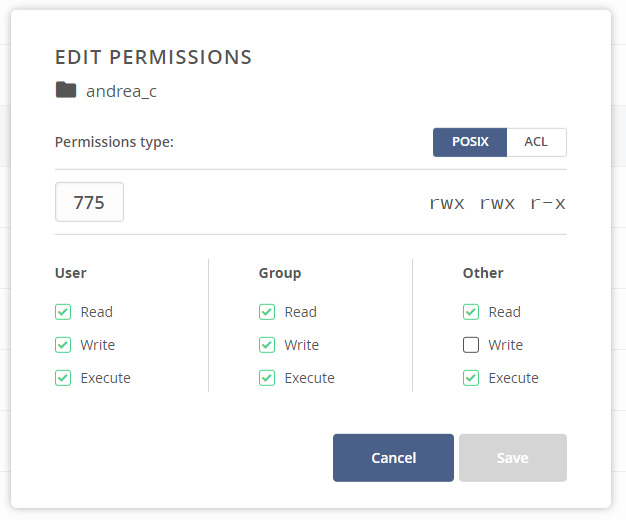Click the r-x symbolic permission text
The image size is (626, 520).
tap(548, 203)
